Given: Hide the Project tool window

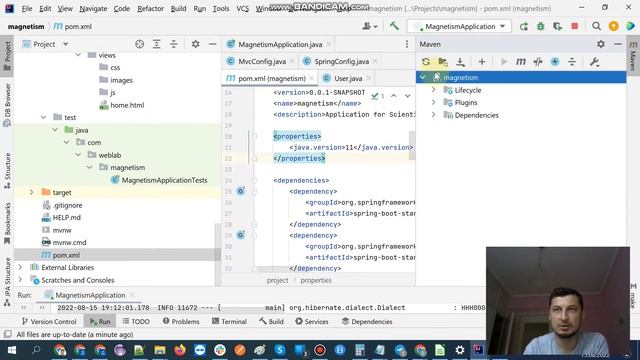Looking at the screenshot, I should coord(213,44).
